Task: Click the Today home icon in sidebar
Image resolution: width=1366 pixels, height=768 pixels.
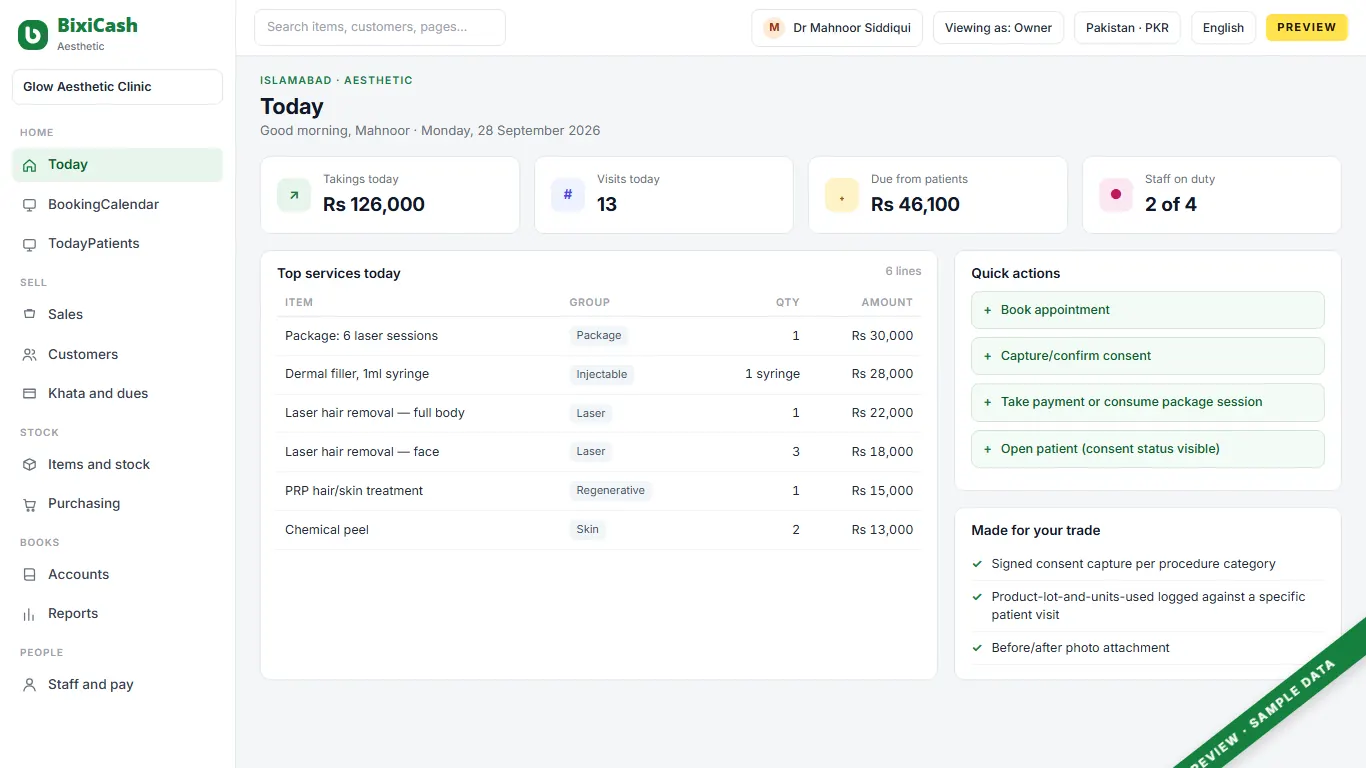Action: pos(29,165)
